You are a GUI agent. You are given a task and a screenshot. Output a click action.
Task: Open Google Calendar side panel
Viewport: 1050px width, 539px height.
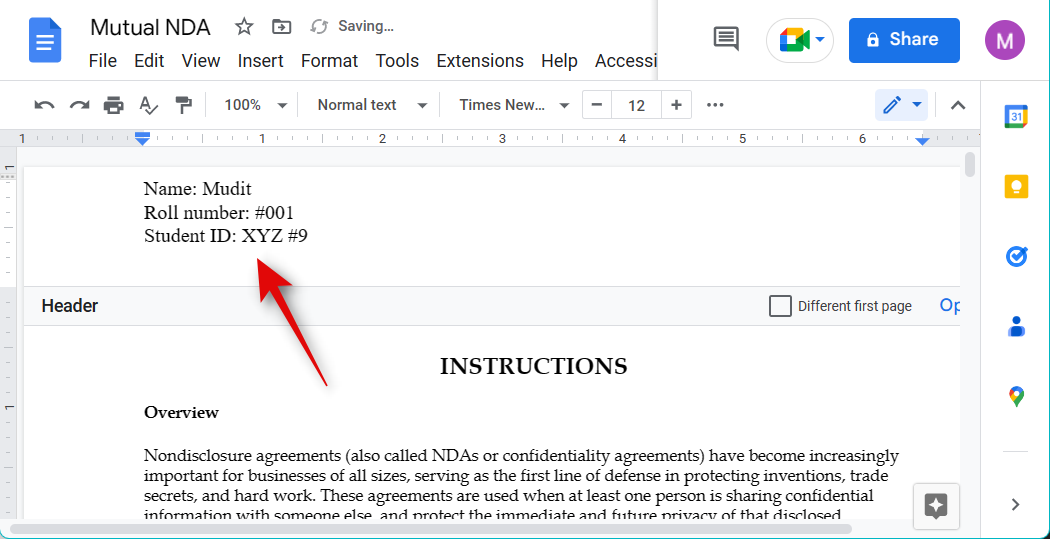tap(1016, 117)
